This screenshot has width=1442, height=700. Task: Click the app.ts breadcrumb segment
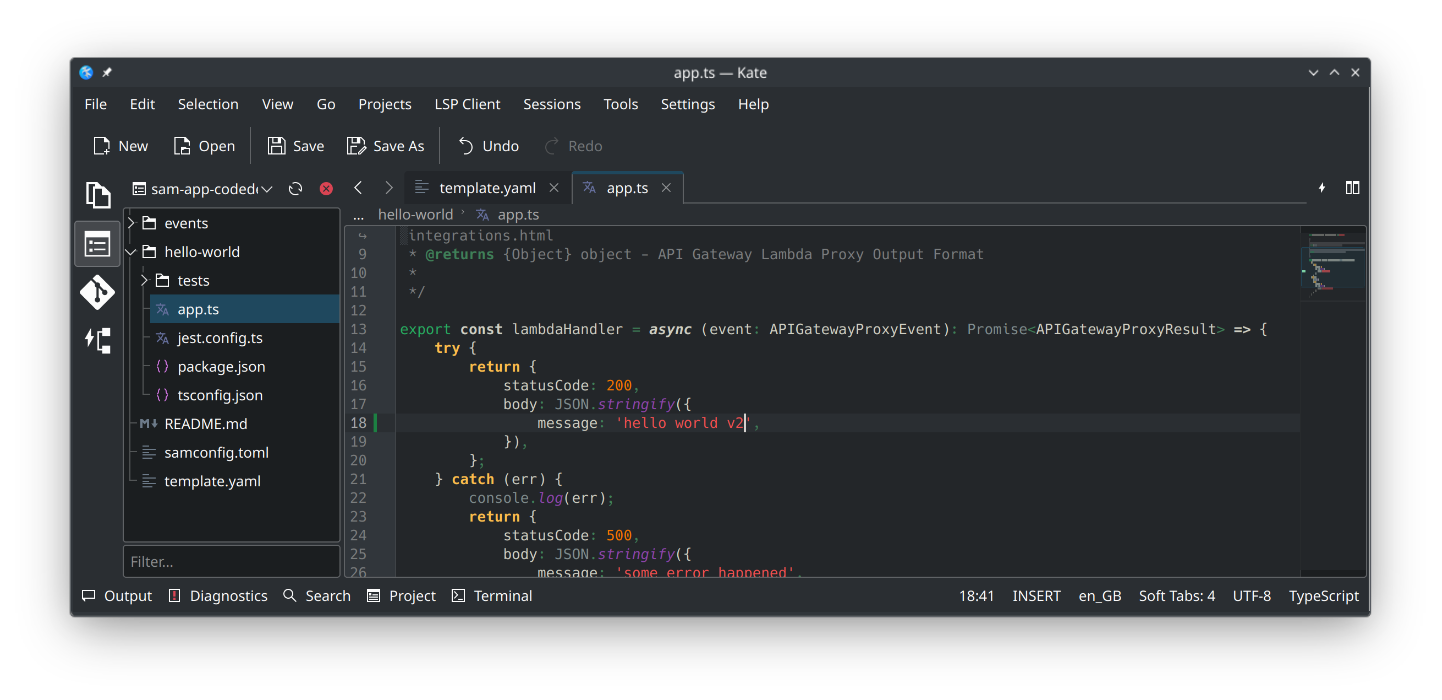click(x=508, y=215)
